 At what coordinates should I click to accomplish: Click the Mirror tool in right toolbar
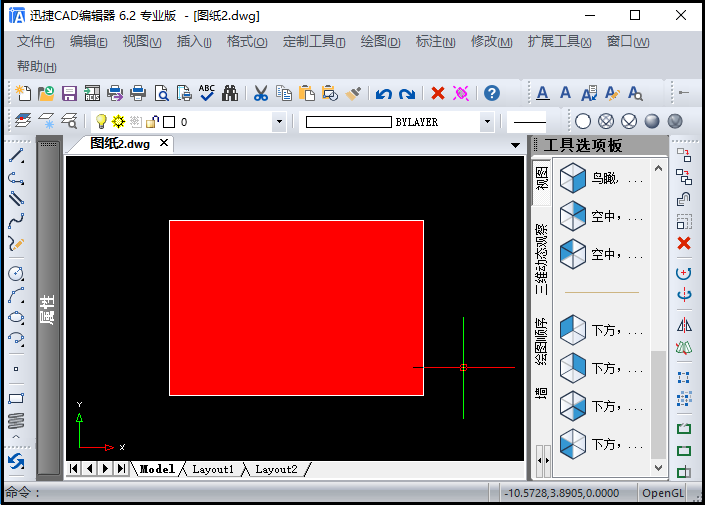[684, 325]
